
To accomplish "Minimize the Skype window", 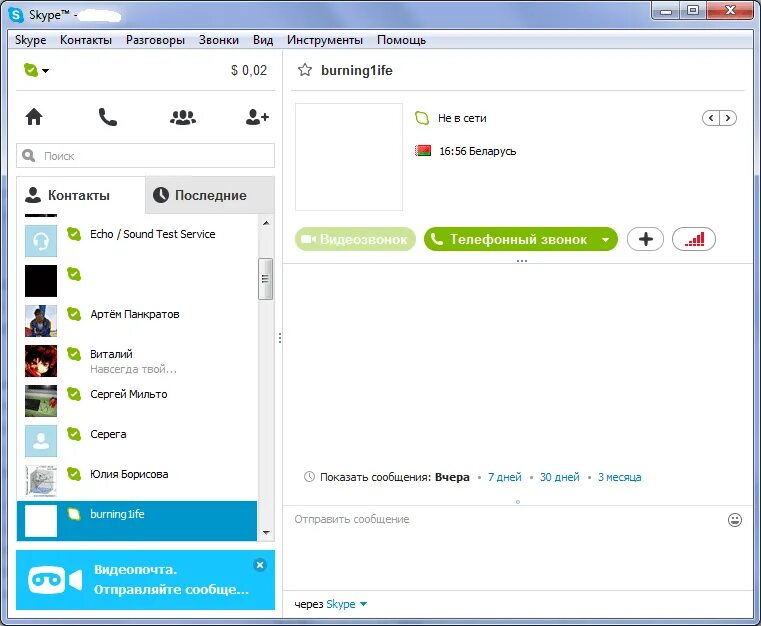I will 666,11.
